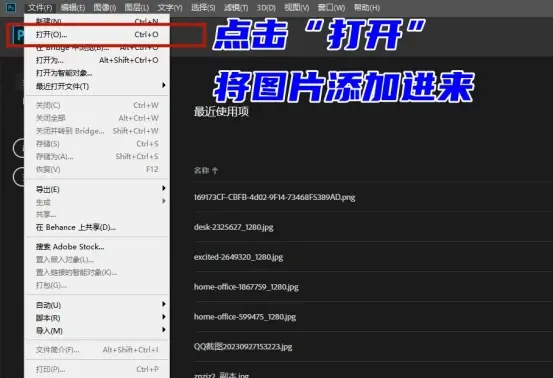
Task: Open the 帮助(H) menu
Action: [x=367, y=7]
